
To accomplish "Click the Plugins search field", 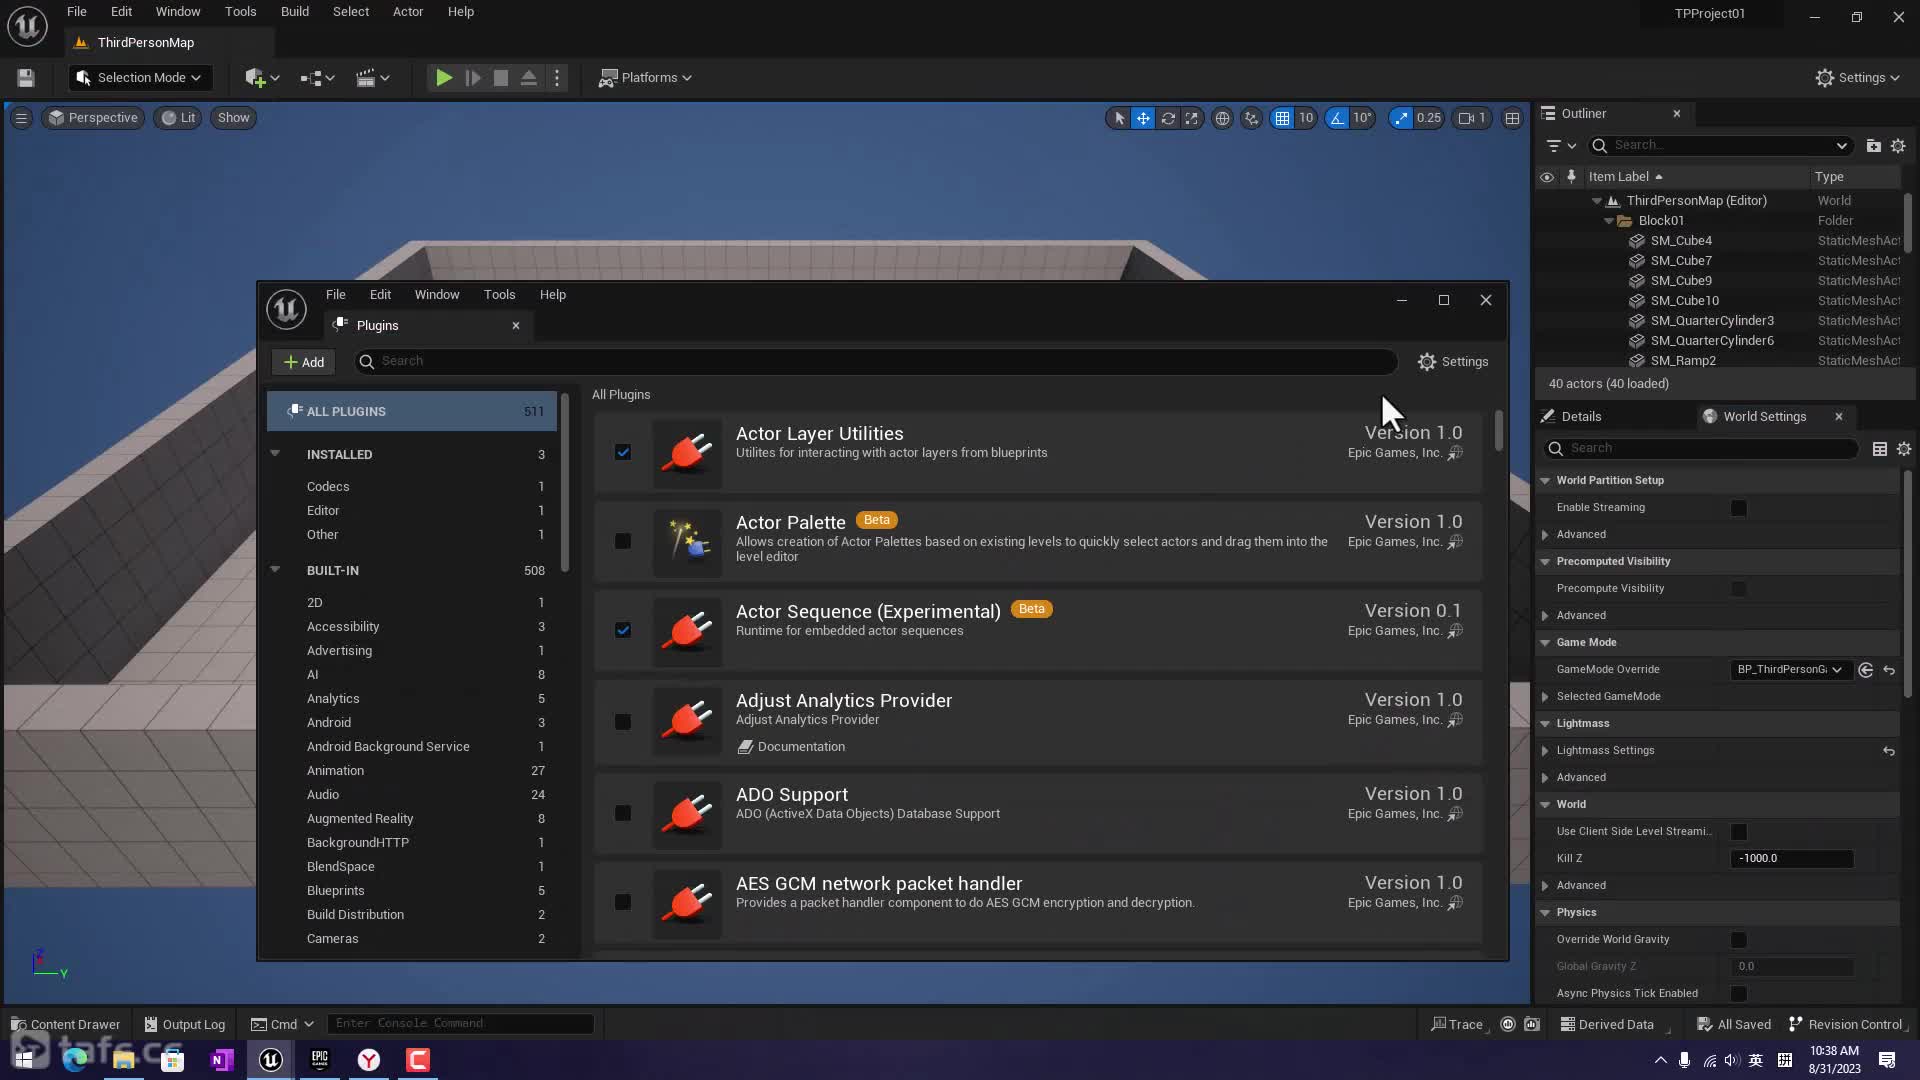I will 876,362.
